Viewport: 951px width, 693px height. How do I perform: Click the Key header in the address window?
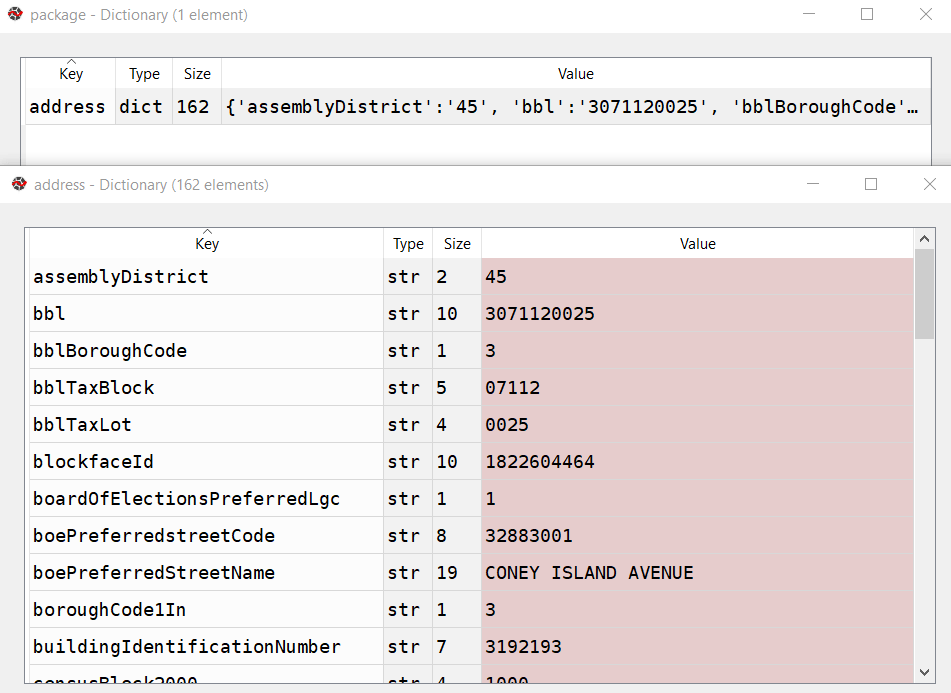(x=206, y=243)
